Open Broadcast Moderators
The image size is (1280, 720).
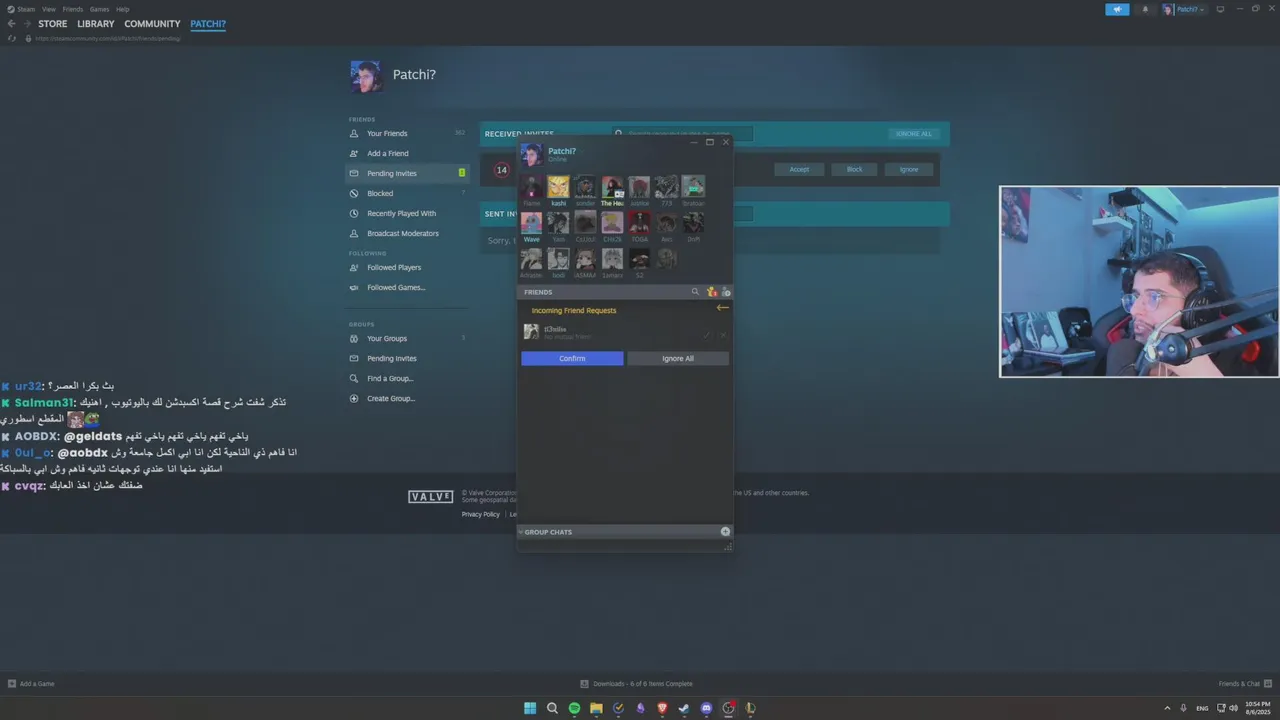click(402, 233)
